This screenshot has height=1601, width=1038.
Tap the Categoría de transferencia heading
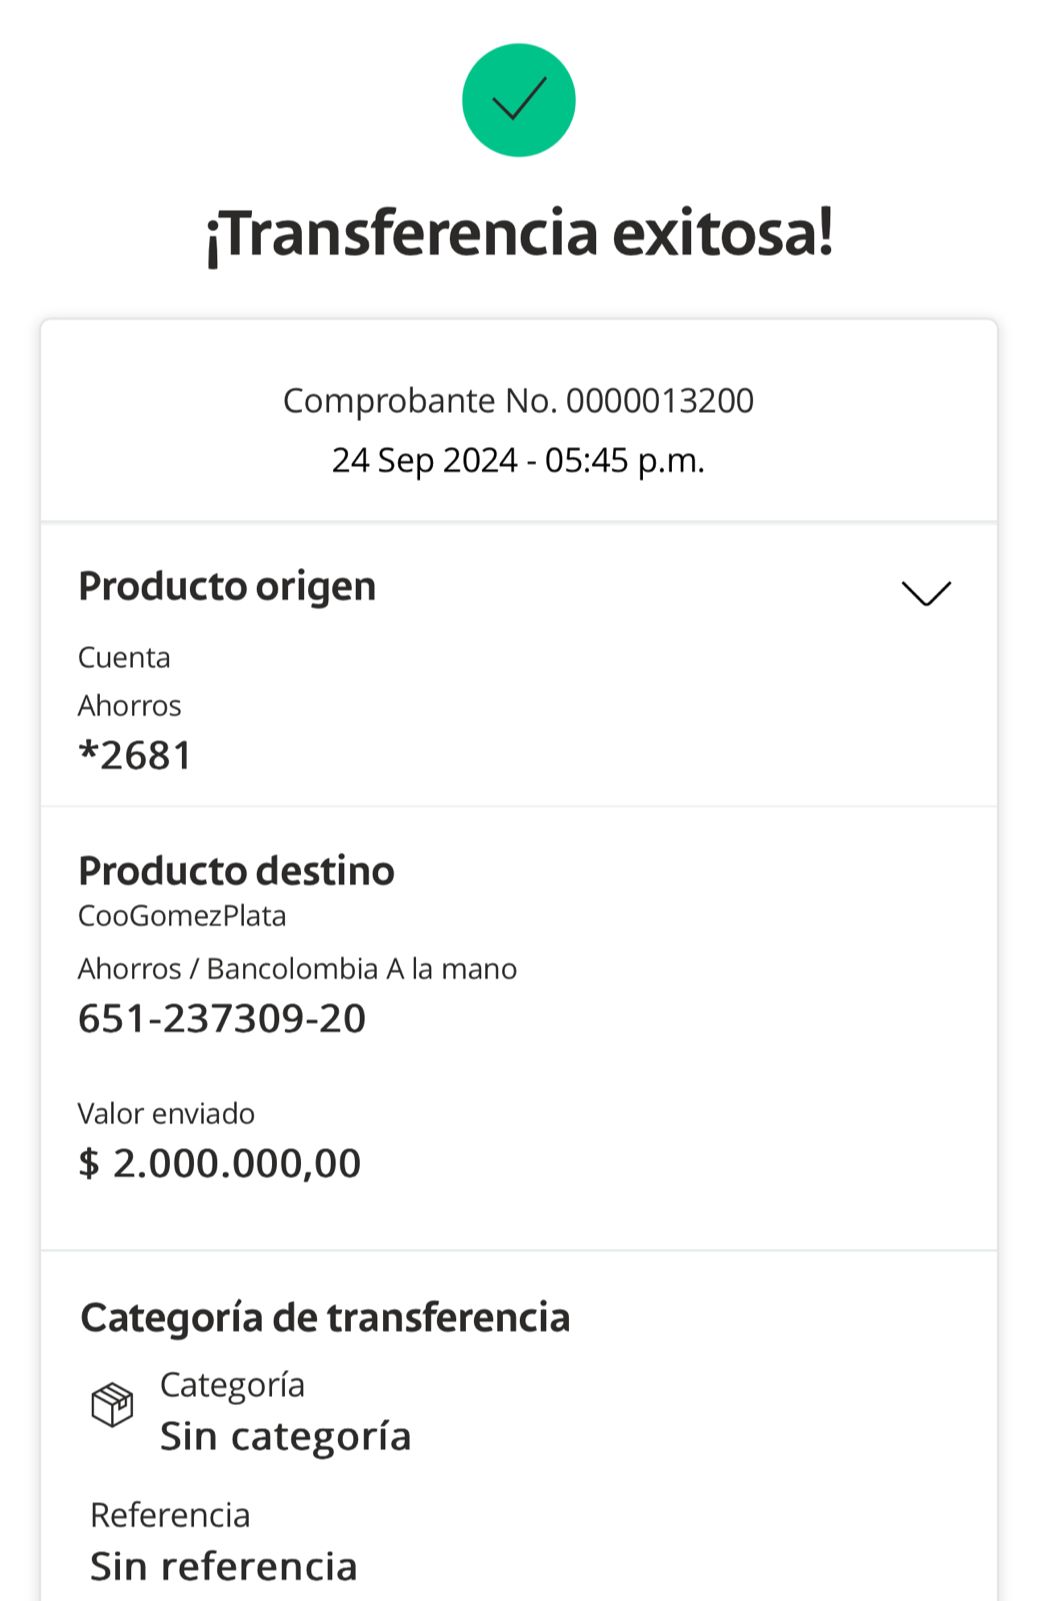coord(325,1318)
